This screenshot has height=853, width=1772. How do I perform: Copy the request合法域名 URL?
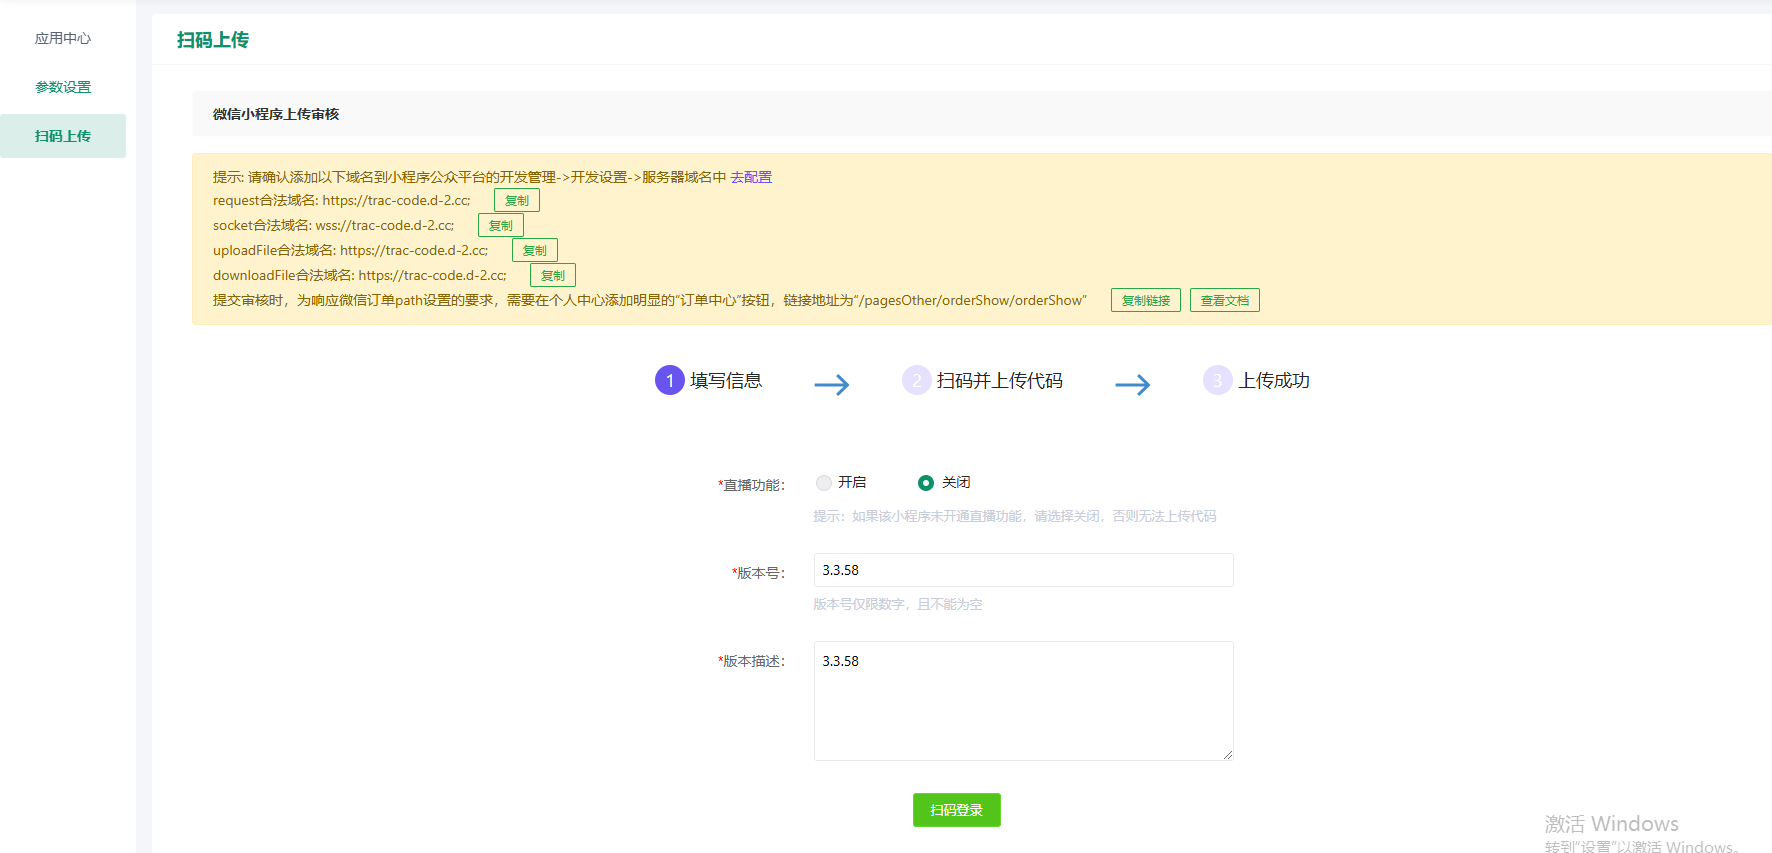coord(516,200)
